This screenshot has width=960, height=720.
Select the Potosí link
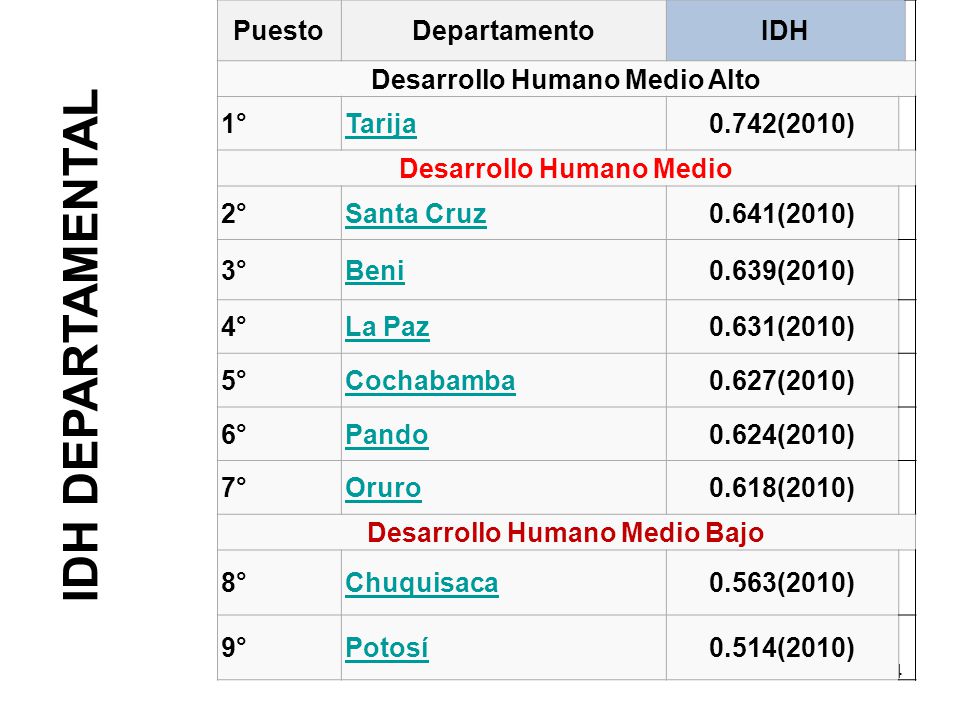387,648
